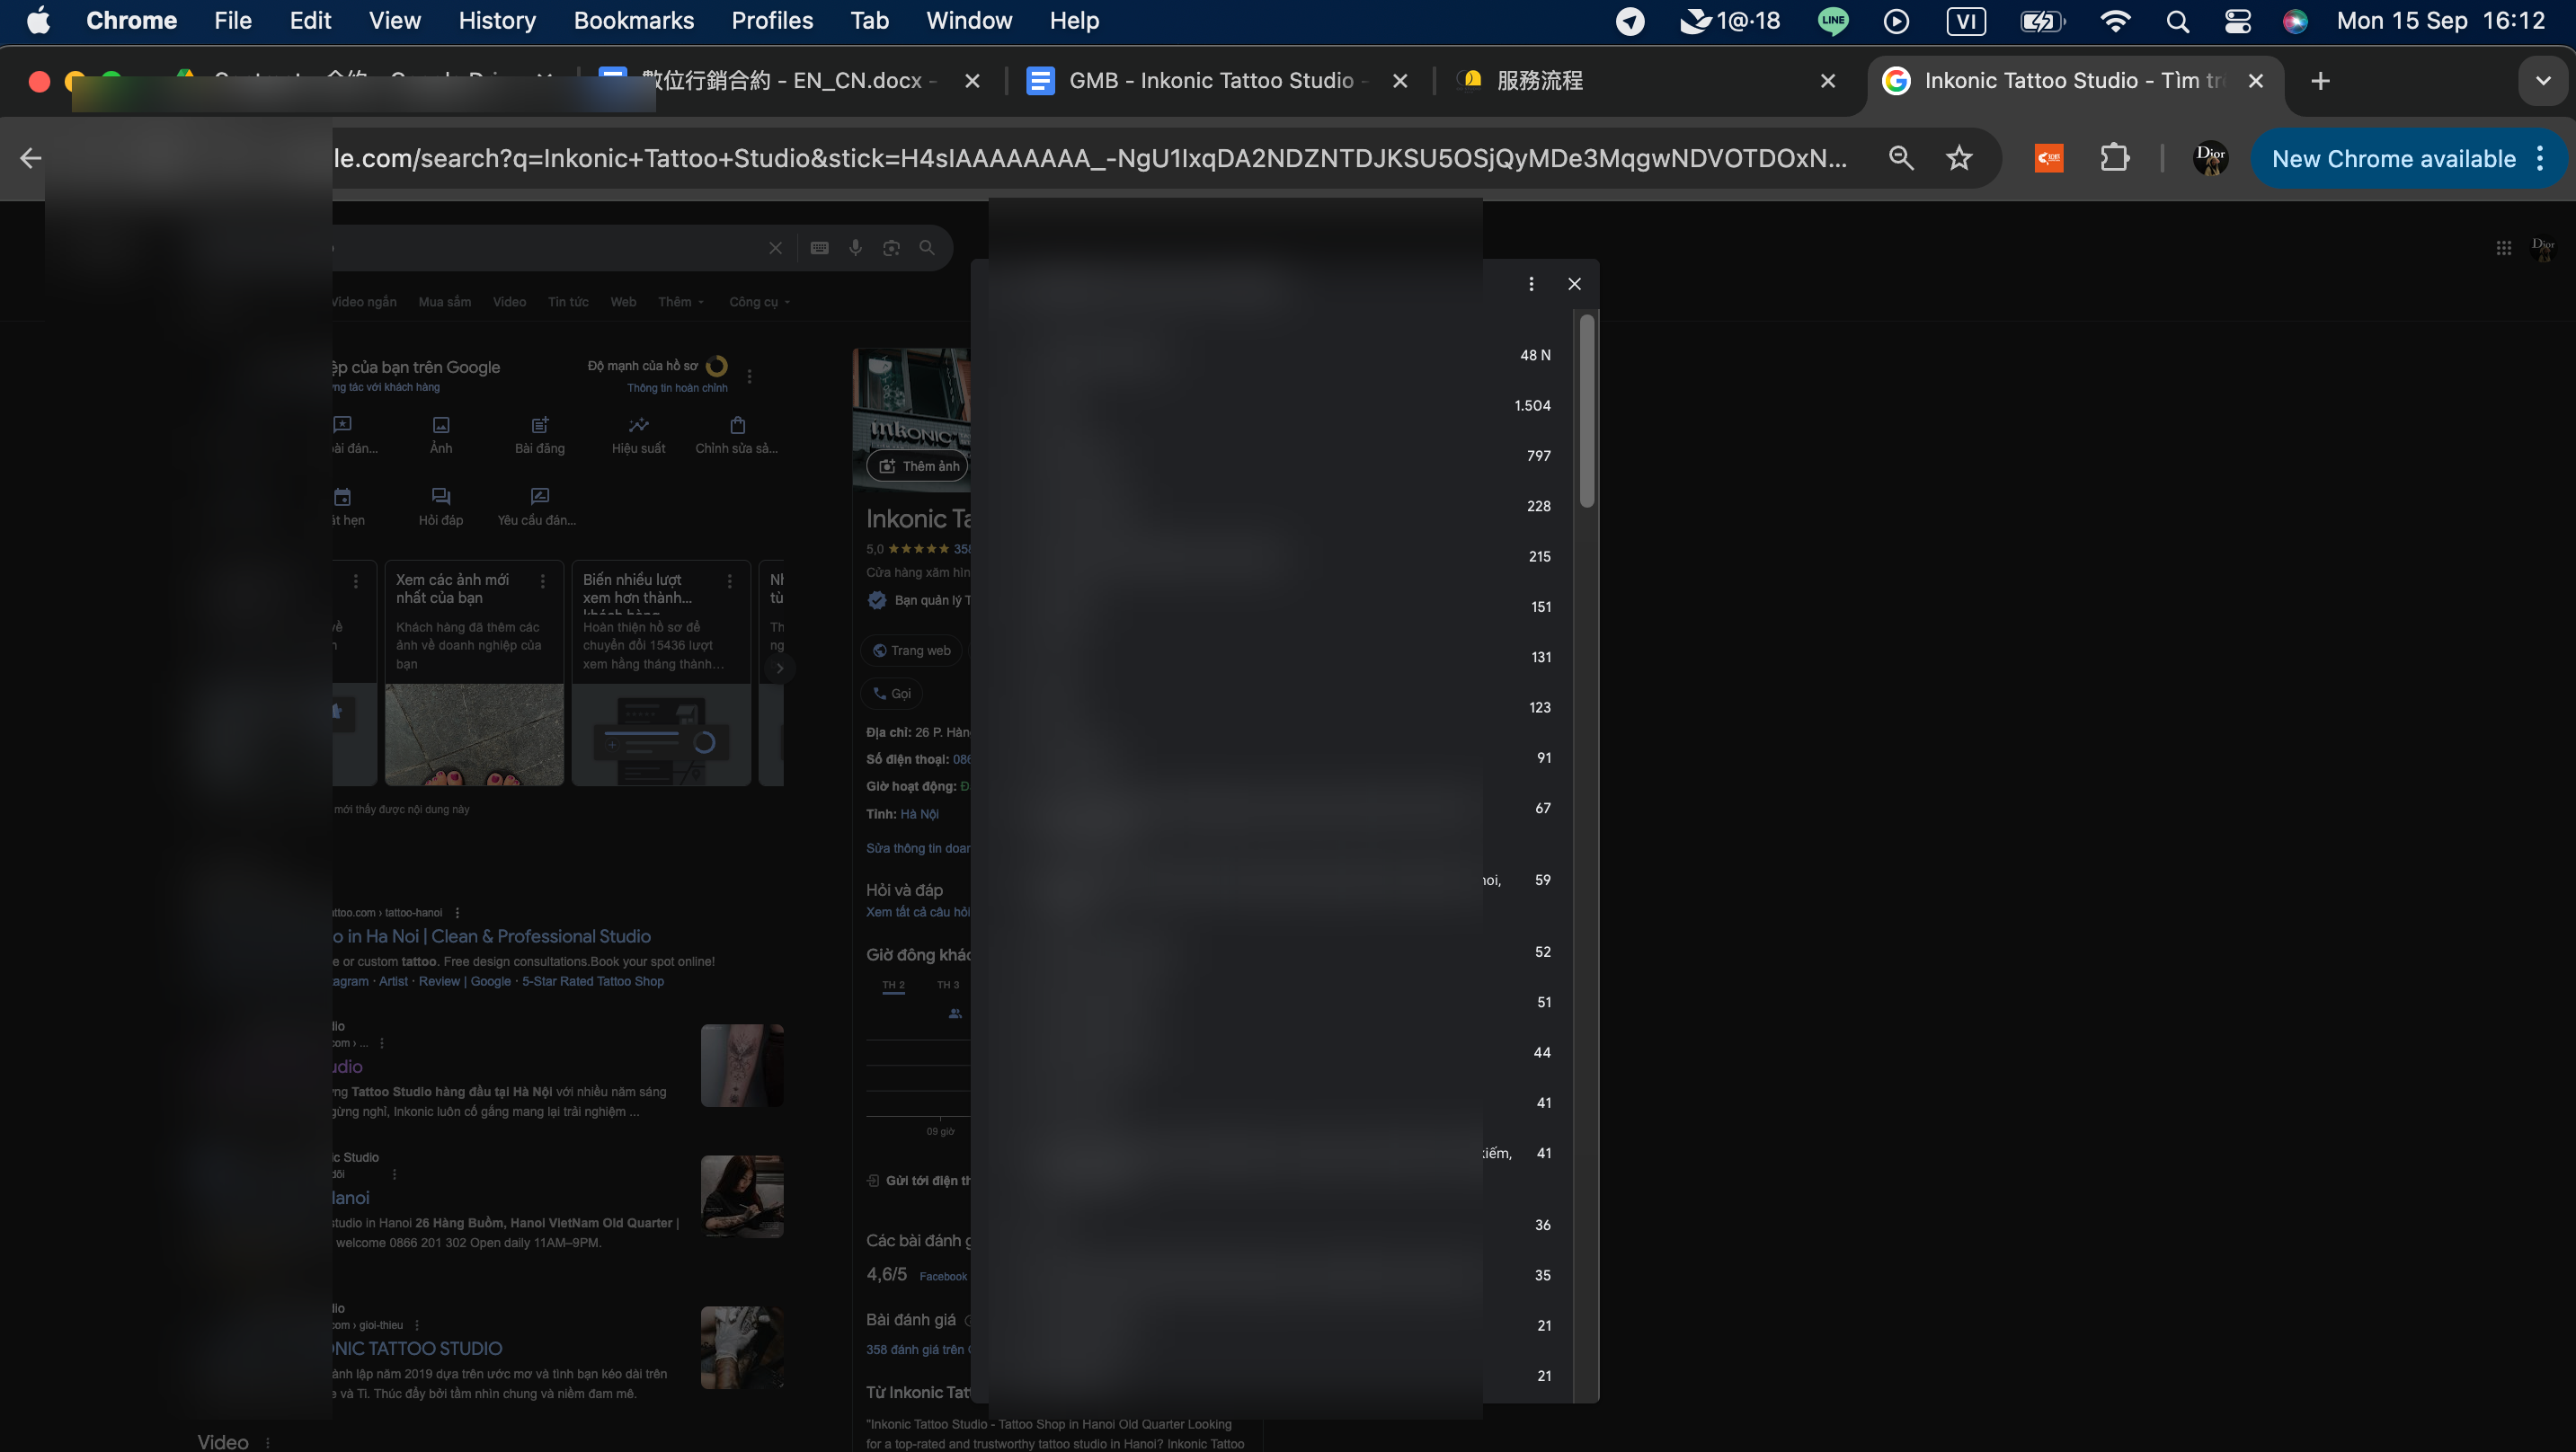2576x1452 pixels.
Task: Bookmark this page with the star icon
Action: pyautogui.click(x=1959, y=158)
